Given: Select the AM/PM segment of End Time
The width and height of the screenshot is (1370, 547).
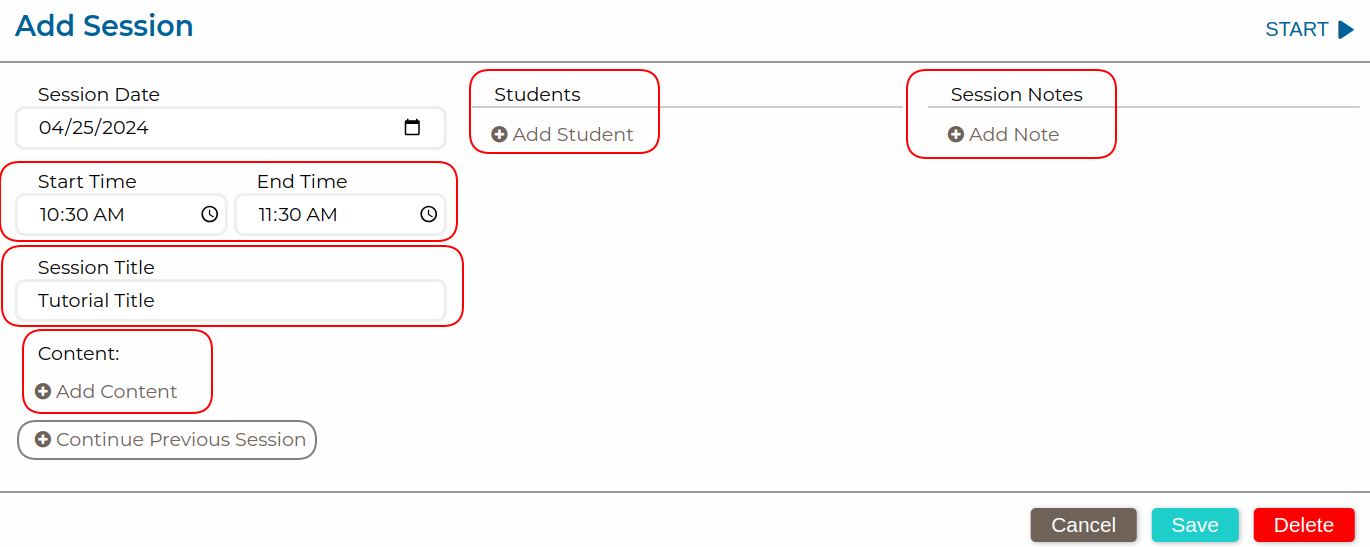Looking at the screenshot, I should click(x=323, y=215).
